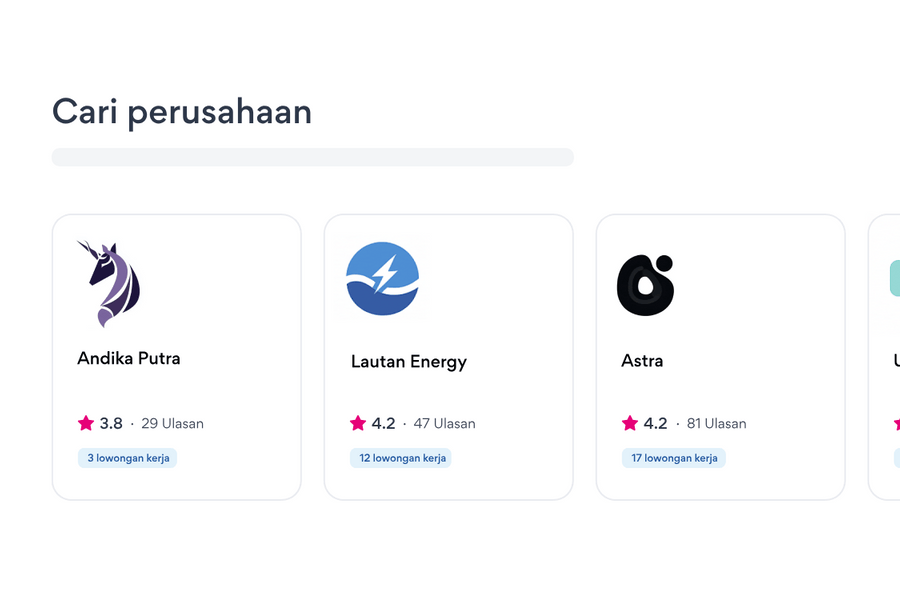Click the 17 lowongan kerja badge

click(674, 458)
